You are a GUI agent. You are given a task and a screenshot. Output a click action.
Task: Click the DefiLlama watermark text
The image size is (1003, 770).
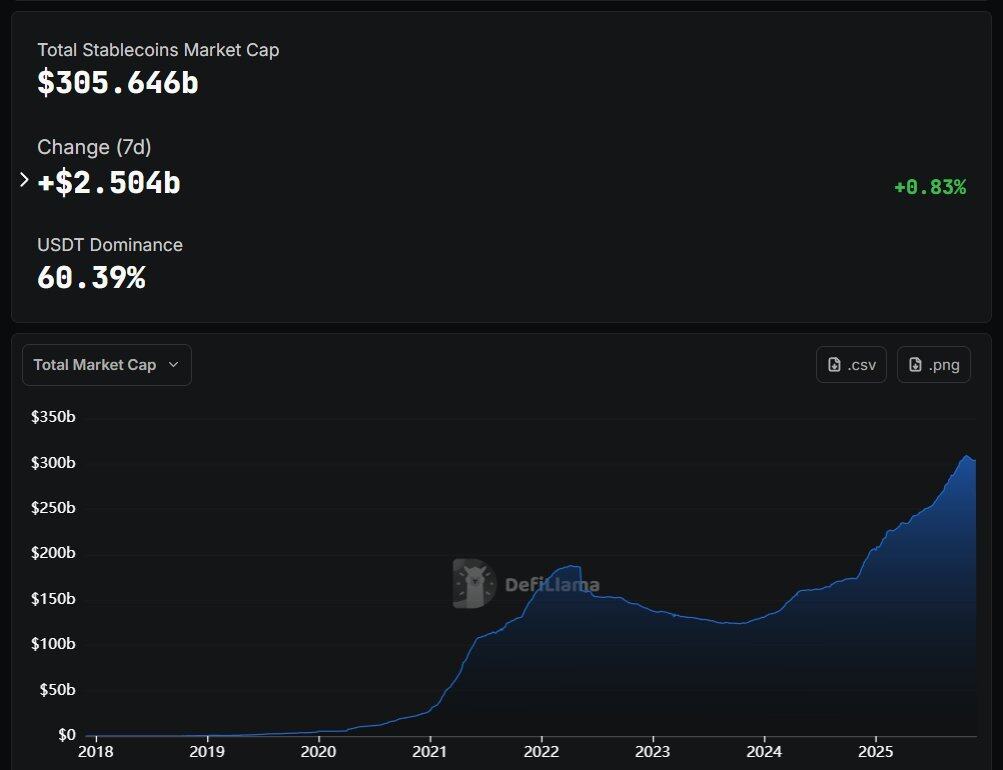pyautogui.click(x=552, y=585)
